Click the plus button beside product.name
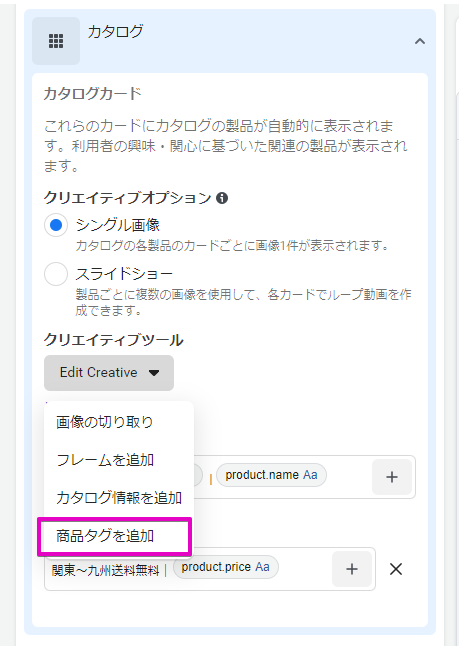Viewport: 459px width, 646px height. 391,477
